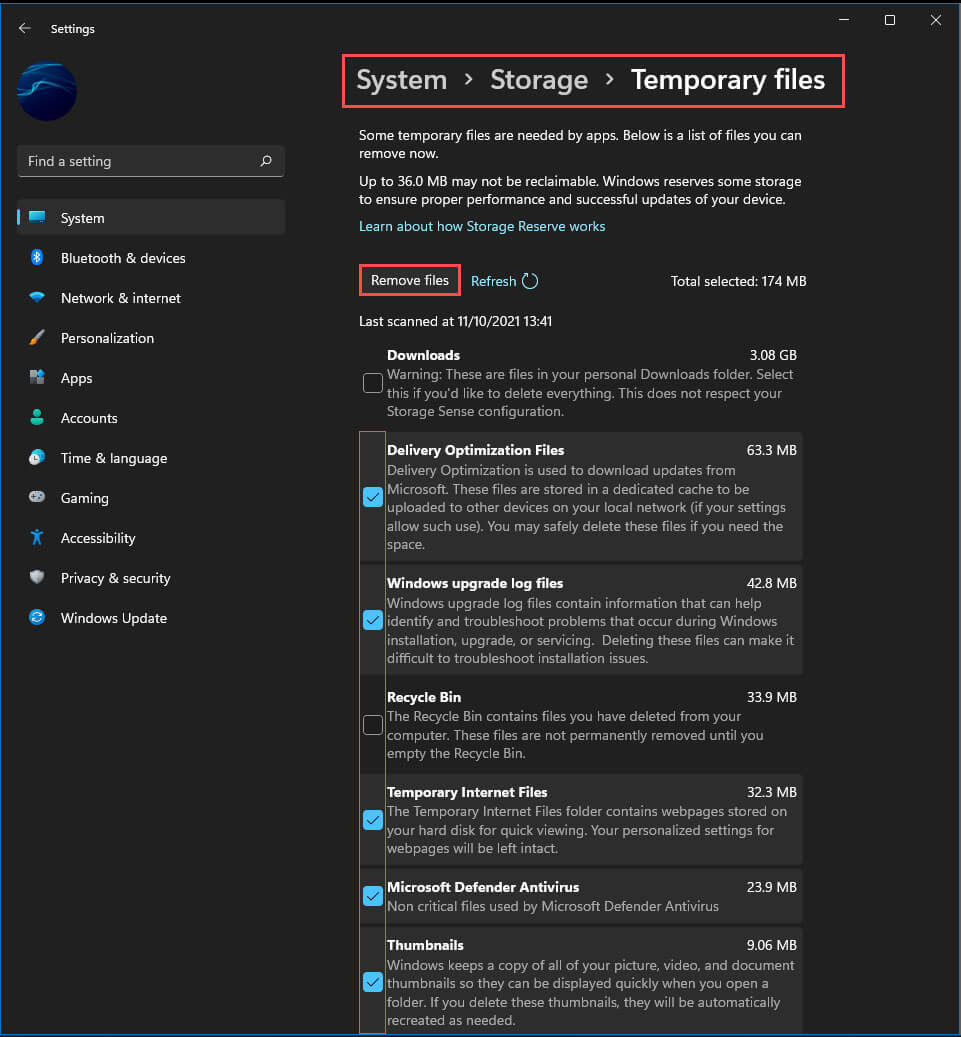Click the search magnifier icon

[x=266, y=161]
